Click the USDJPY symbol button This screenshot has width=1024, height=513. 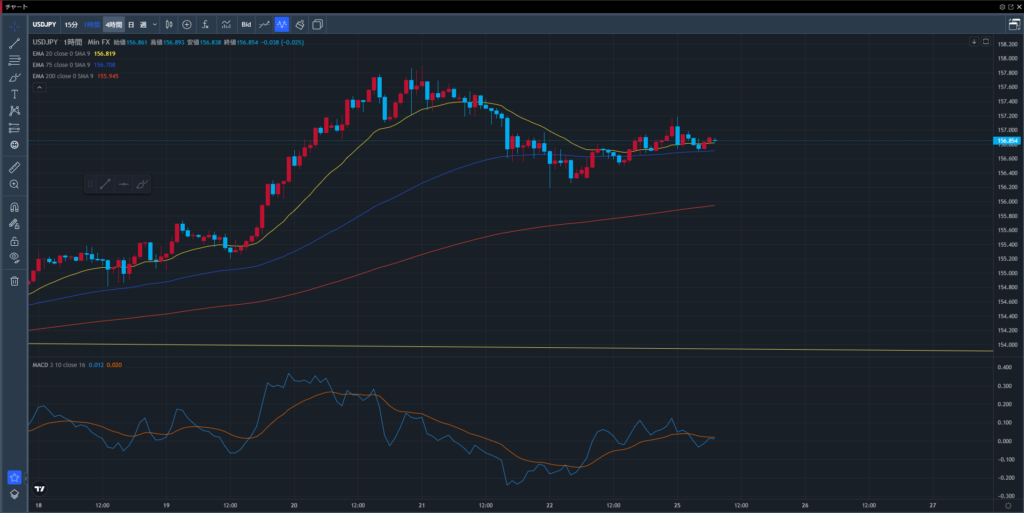tap(43, 23)
